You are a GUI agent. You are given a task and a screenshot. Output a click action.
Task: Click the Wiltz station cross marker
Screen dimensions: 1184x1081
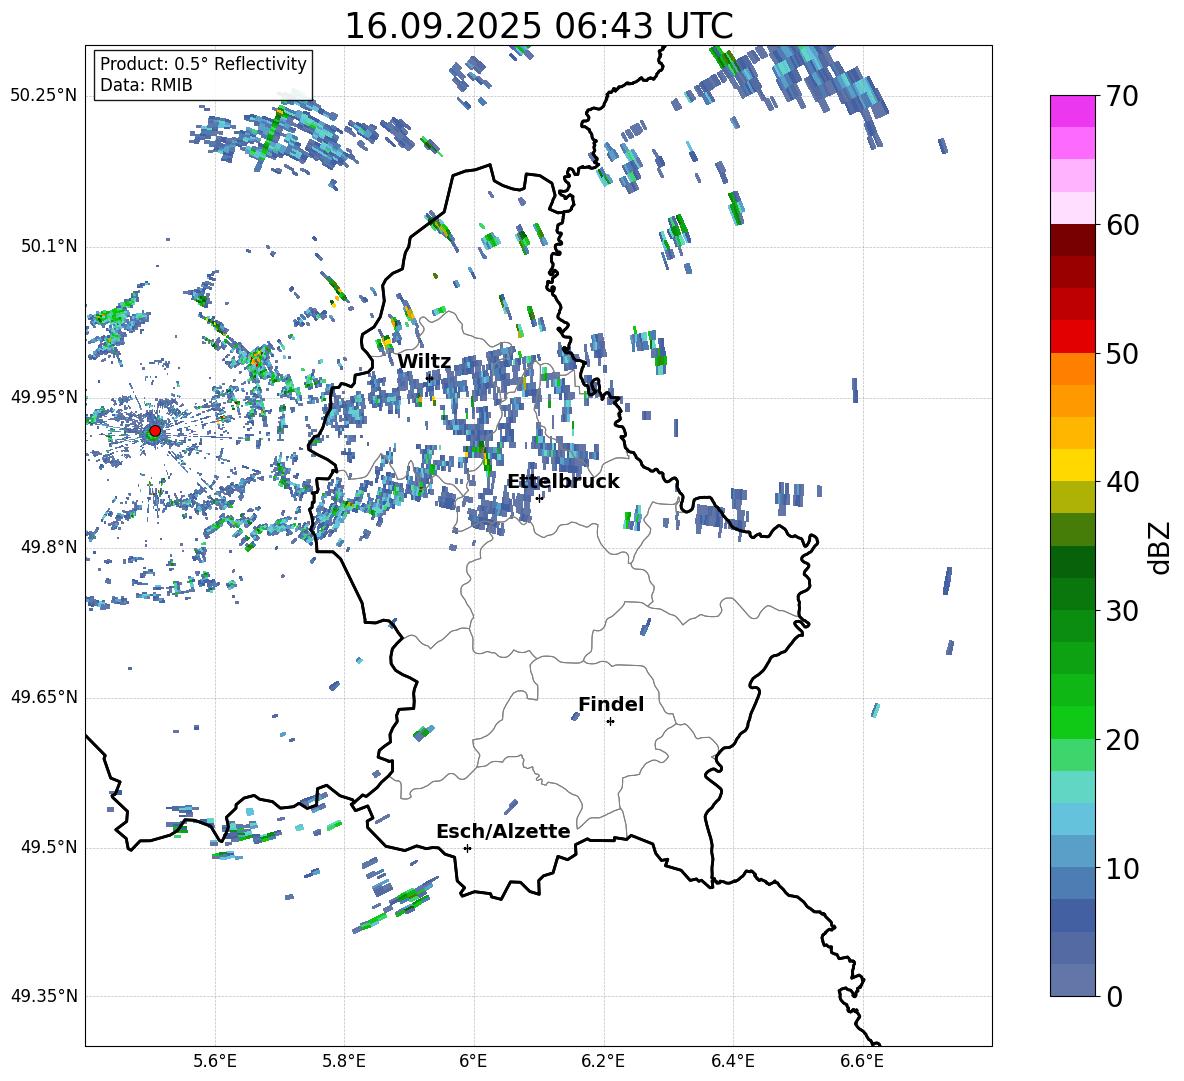point(429,377)
